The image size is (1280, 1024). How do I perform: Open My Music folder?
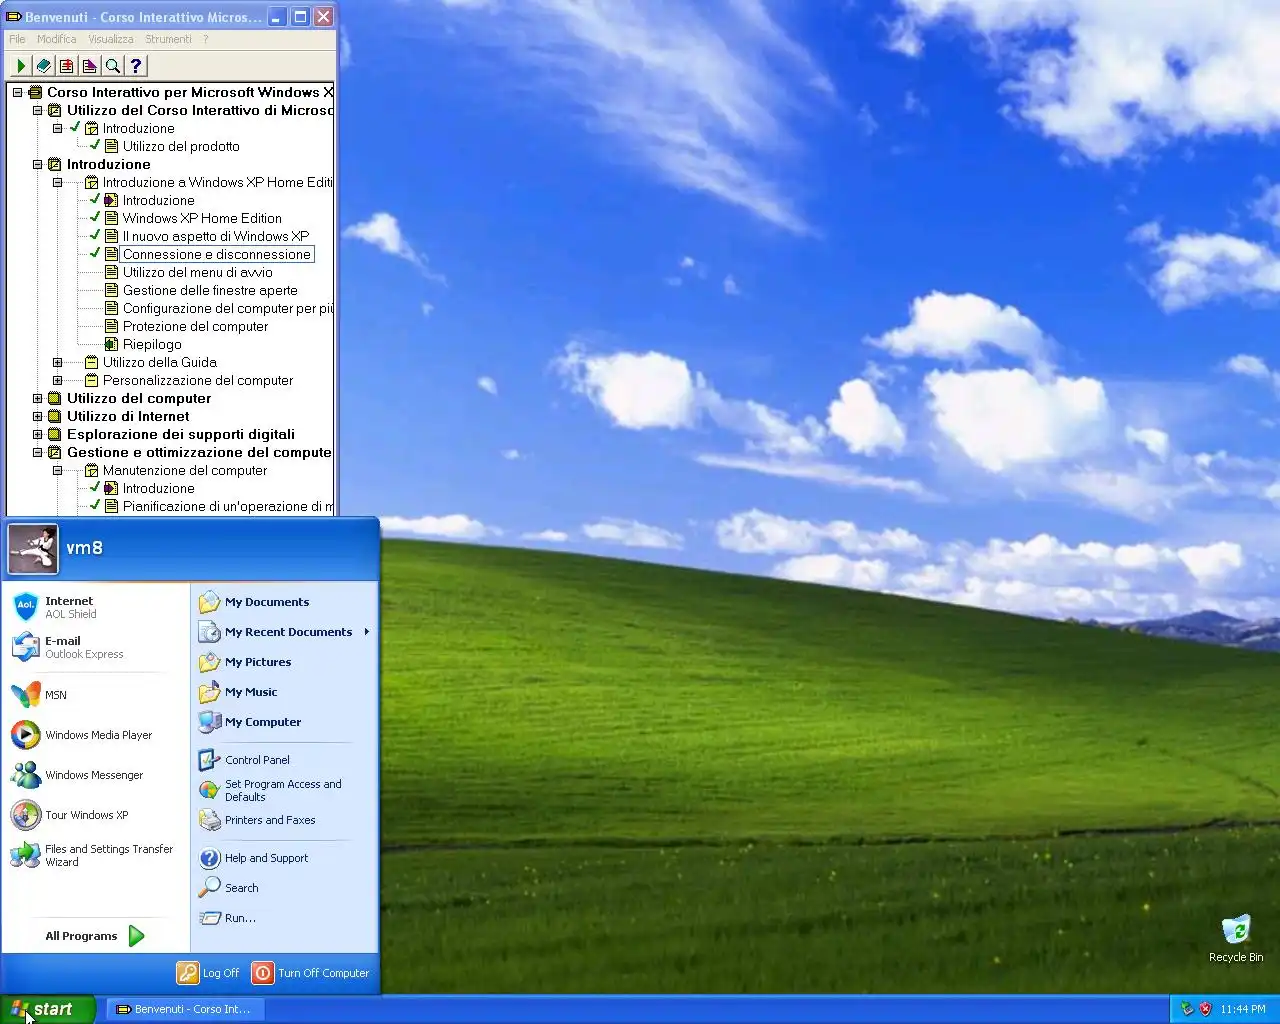[x=285, y=692]
